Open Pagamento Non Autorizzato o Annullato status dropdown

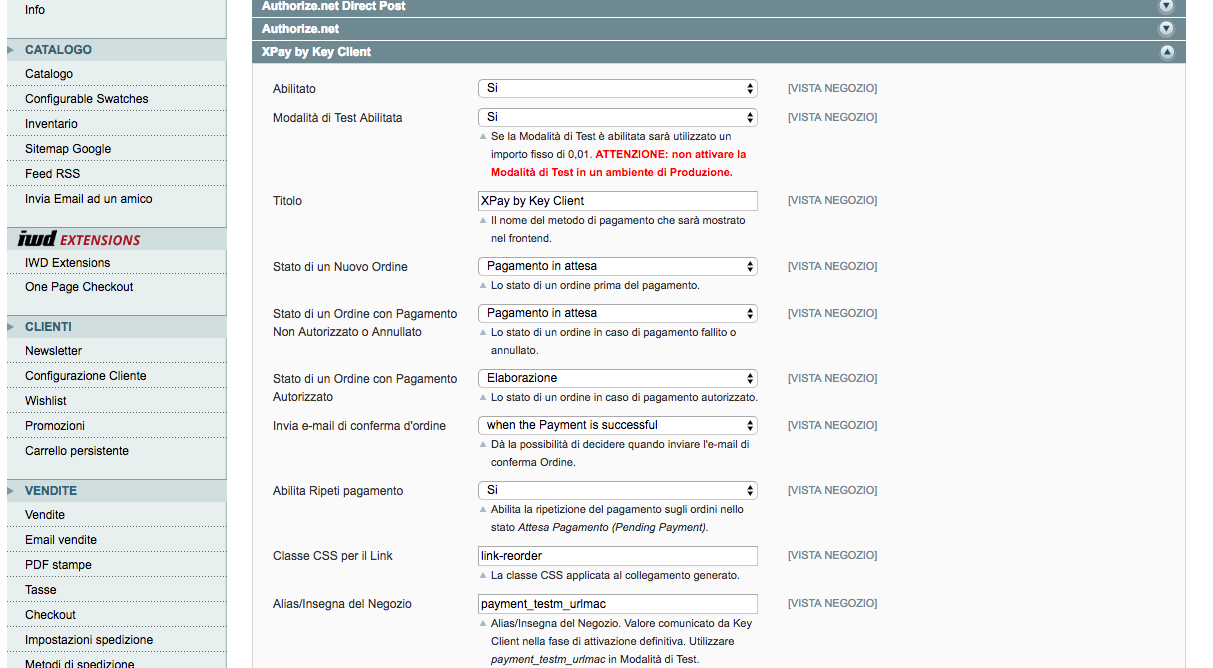[x=618, y=314]
